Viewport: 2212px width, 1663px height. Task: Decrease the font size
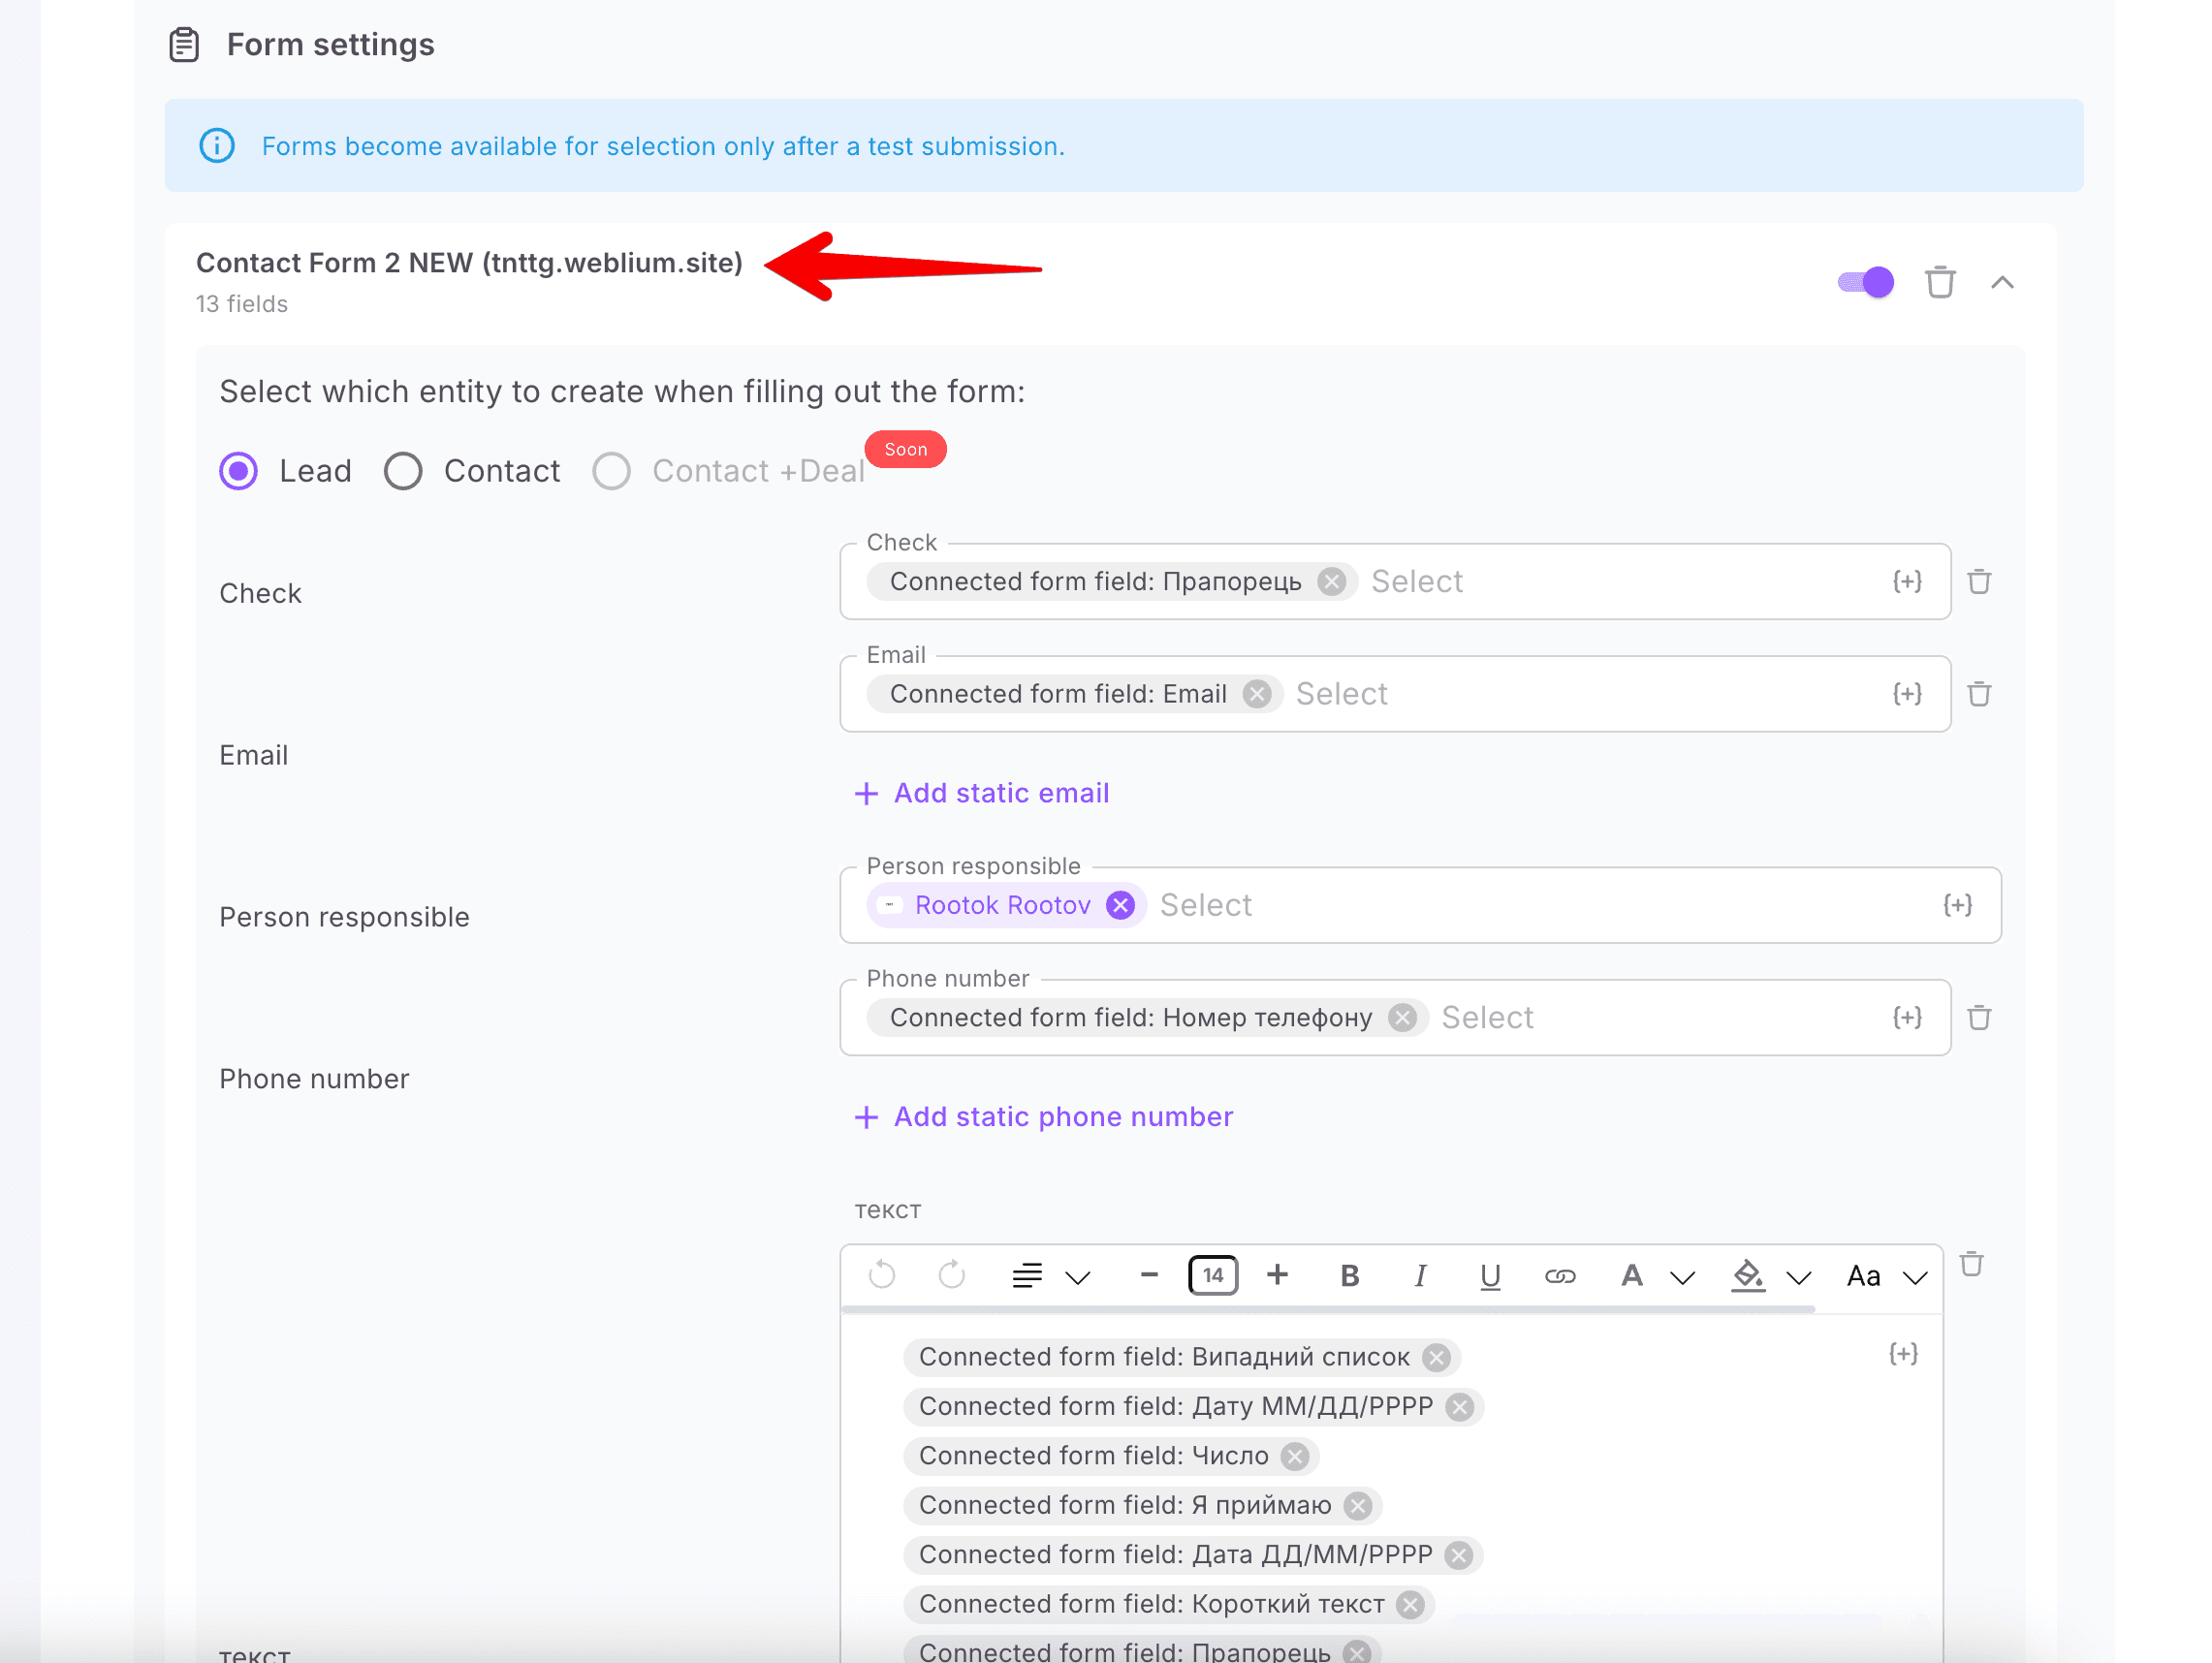point(1149,1275)
